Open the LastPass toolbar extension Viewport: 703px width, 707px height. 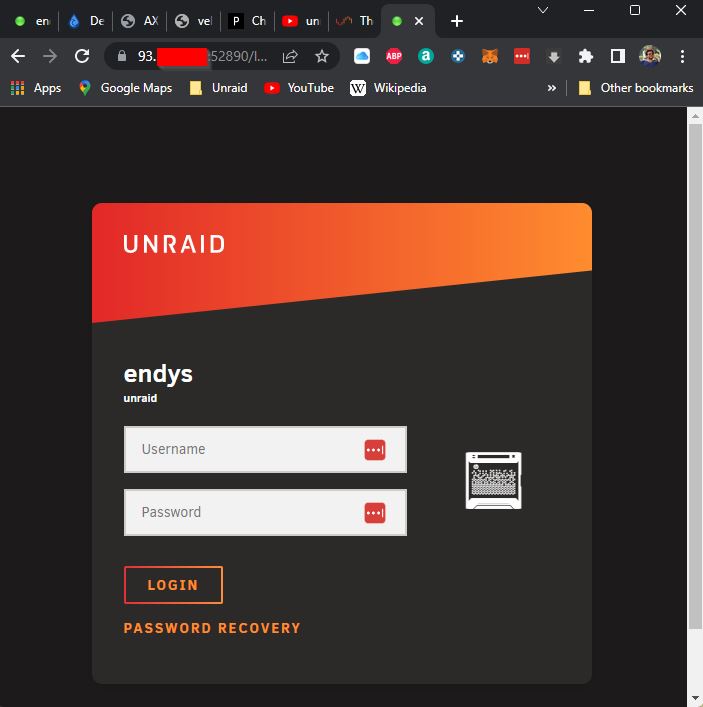click(x=522, y=56)
